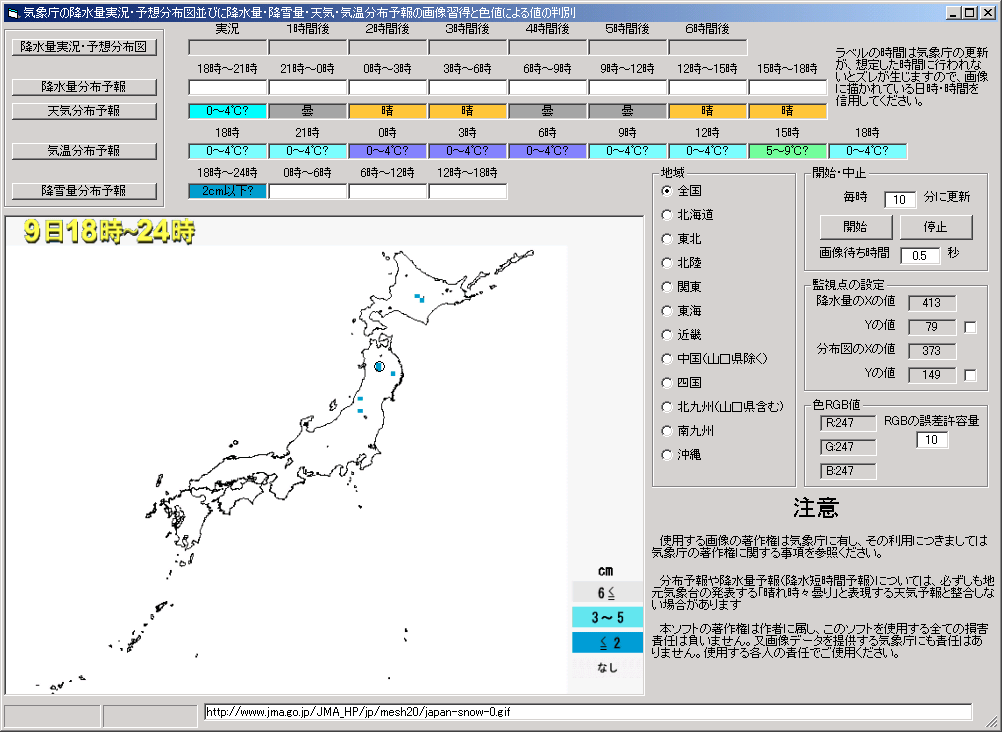Click the application icon in title bar
The image size is (1002, 732).
(x=13, y=13)
